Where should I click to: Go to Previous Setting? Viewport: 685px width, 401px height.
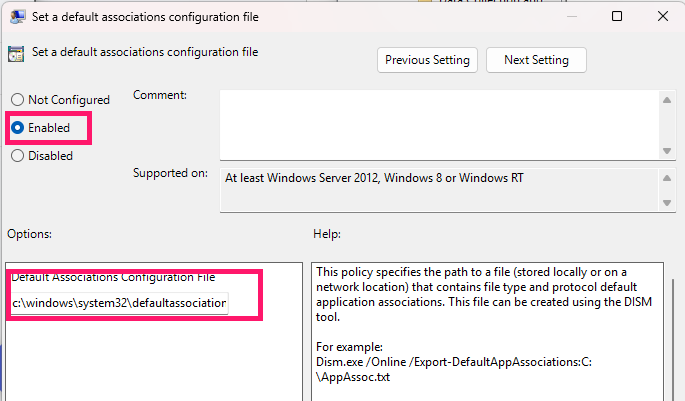tap(427, 60)
